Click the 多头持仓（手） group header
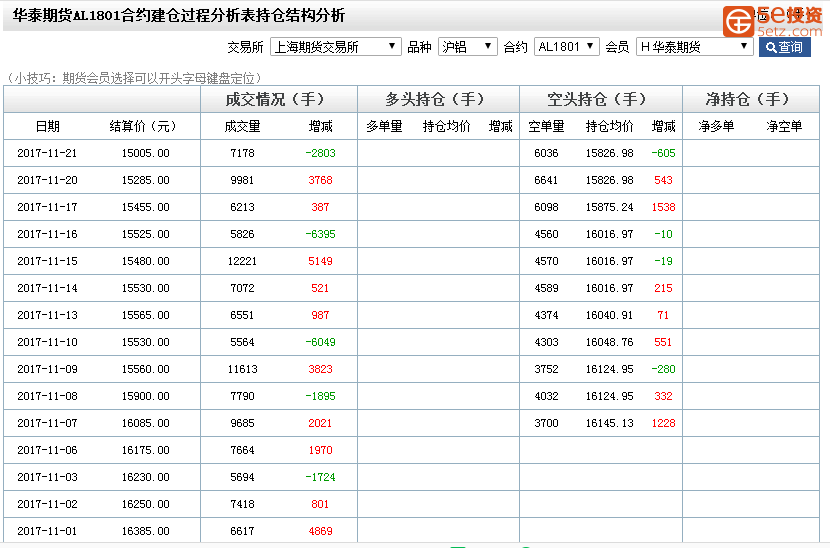The height and width of the screenshot is (548, 830). point(435,99)
